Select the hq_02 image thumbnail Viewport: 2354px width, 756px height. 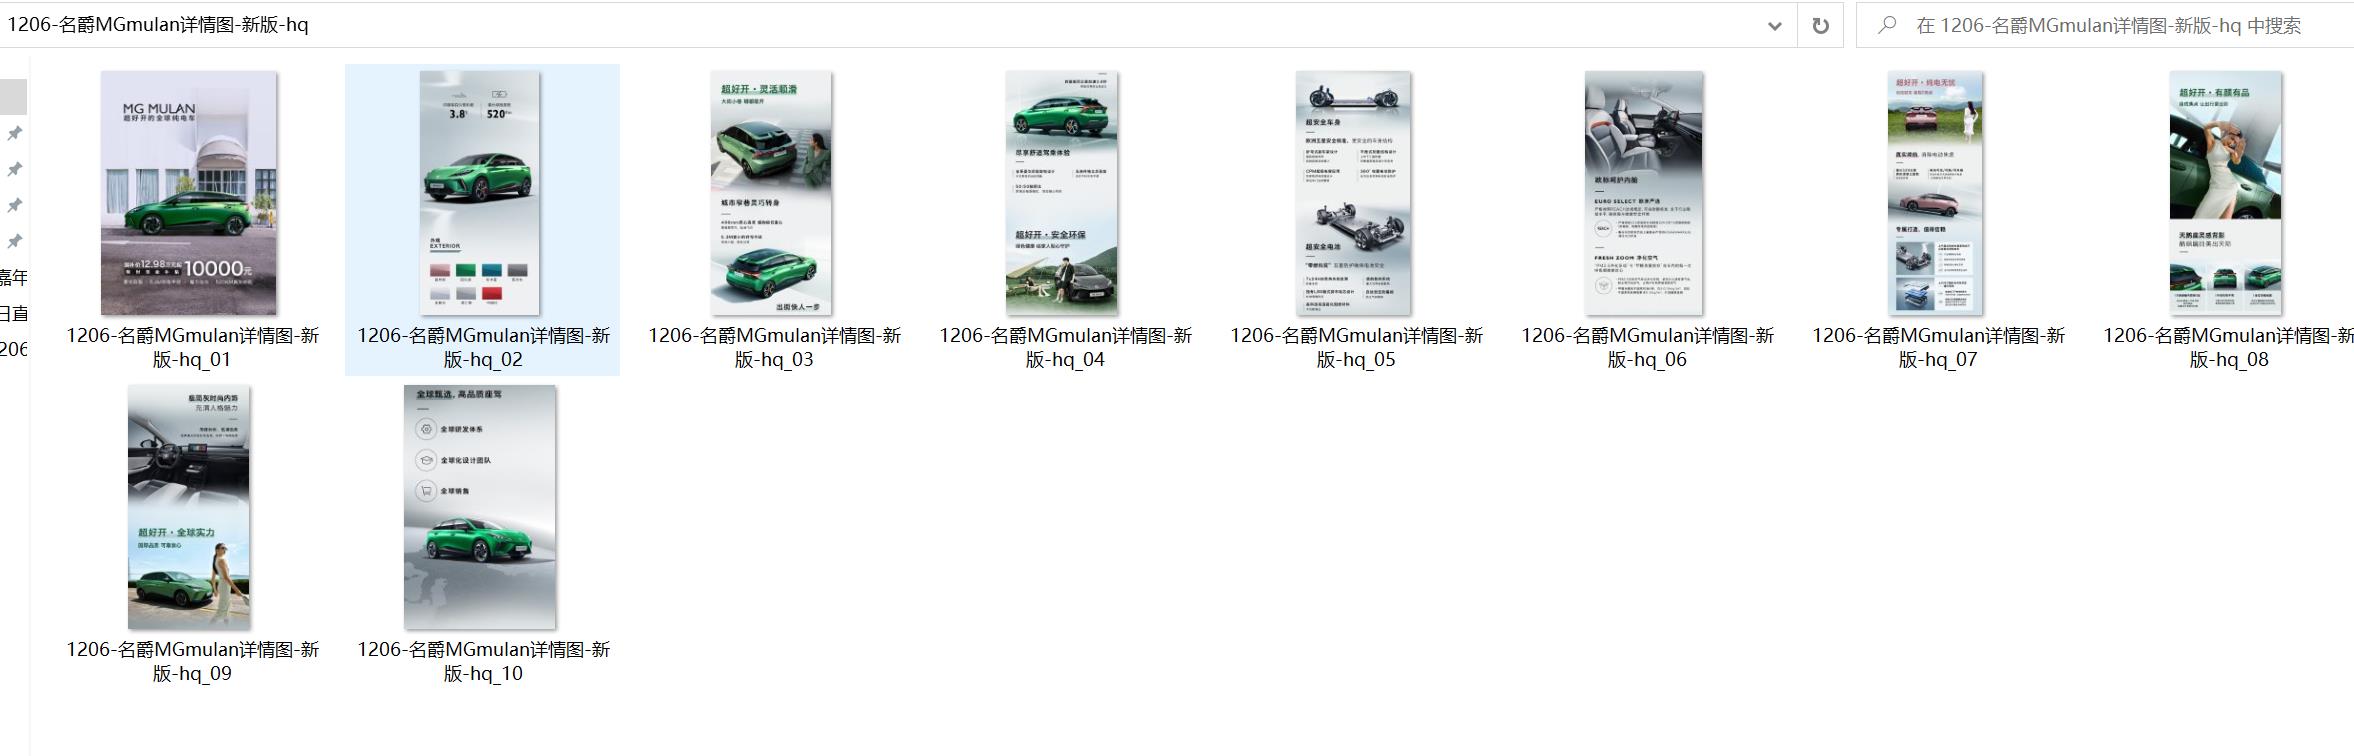480,193
